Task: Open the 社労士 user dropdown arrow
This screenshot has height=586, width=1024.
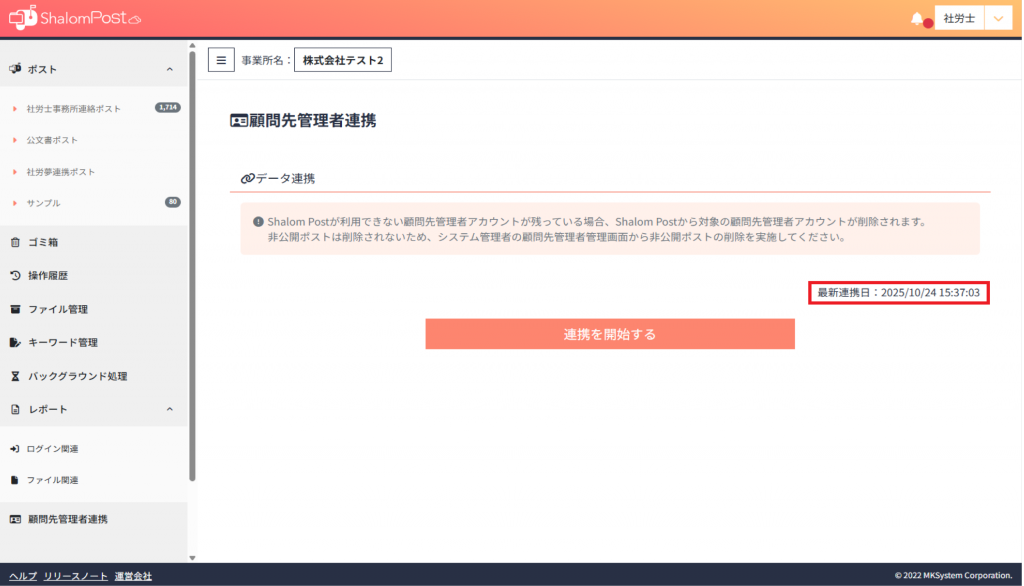Action: click(999, 19)
